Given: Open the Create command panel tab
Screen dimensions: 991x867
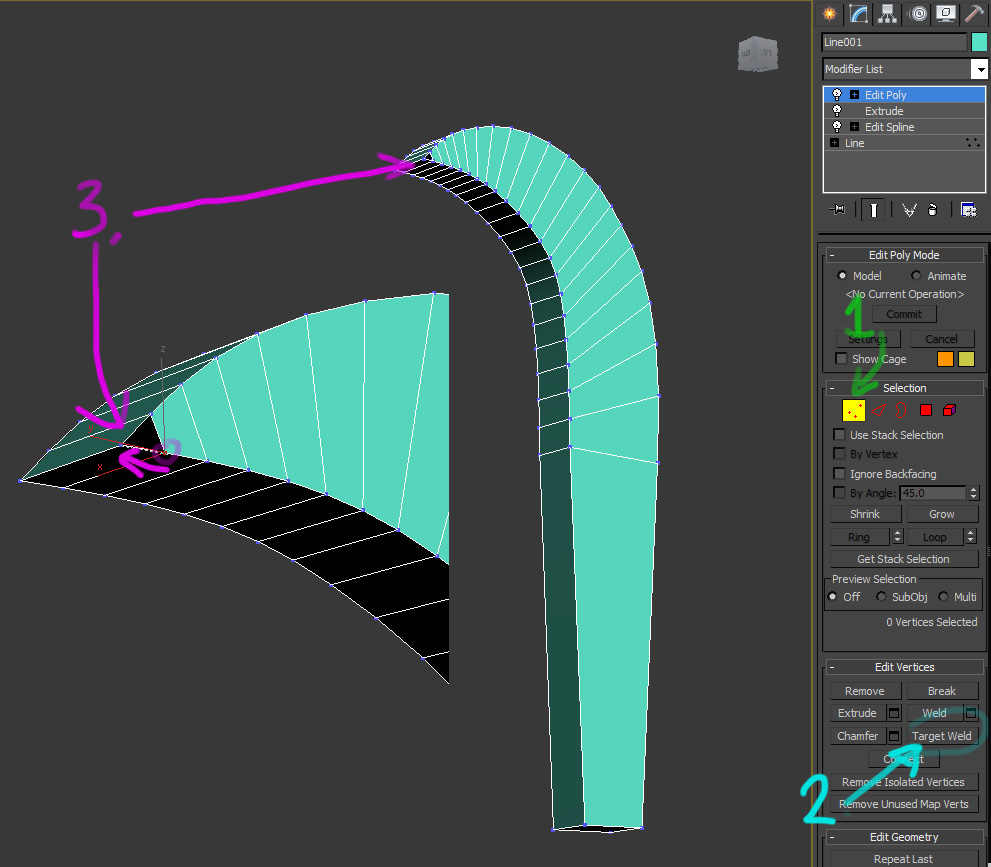Looking at the screenshot, I should (x=828, y=13).
